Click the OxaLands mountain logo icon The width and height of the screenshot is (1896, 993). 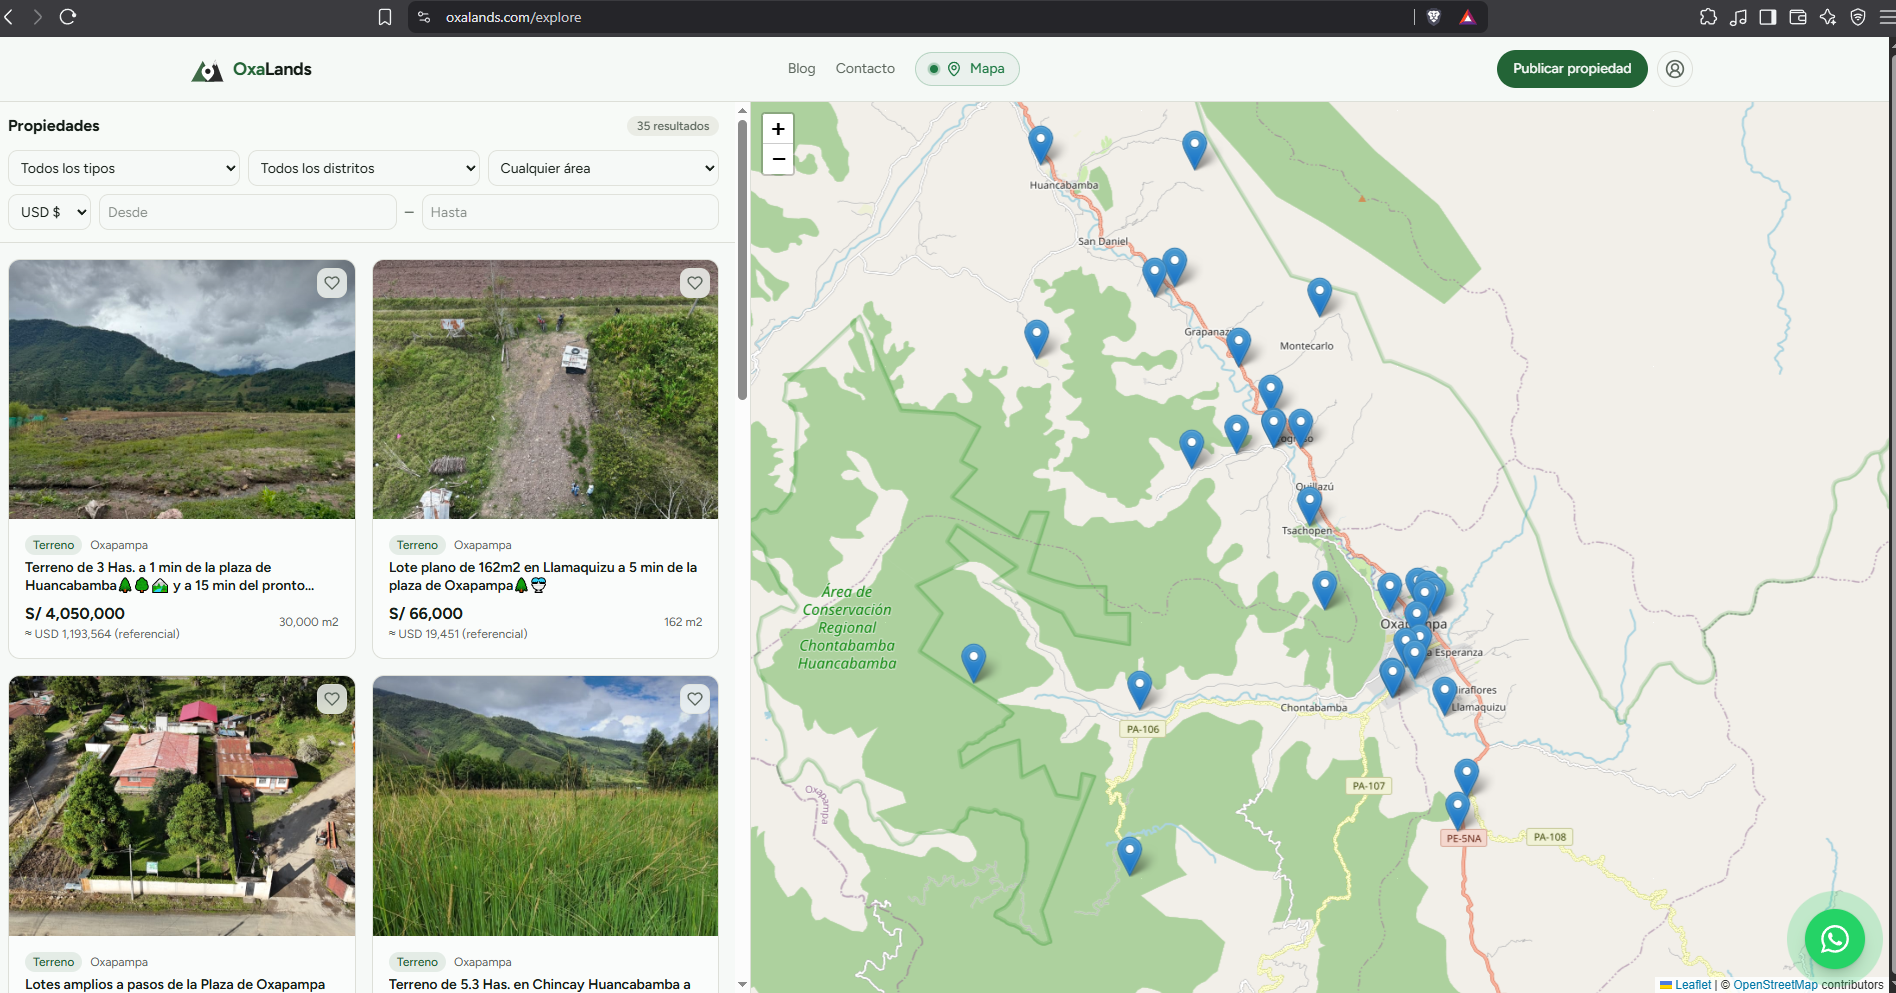coord(207,70)
